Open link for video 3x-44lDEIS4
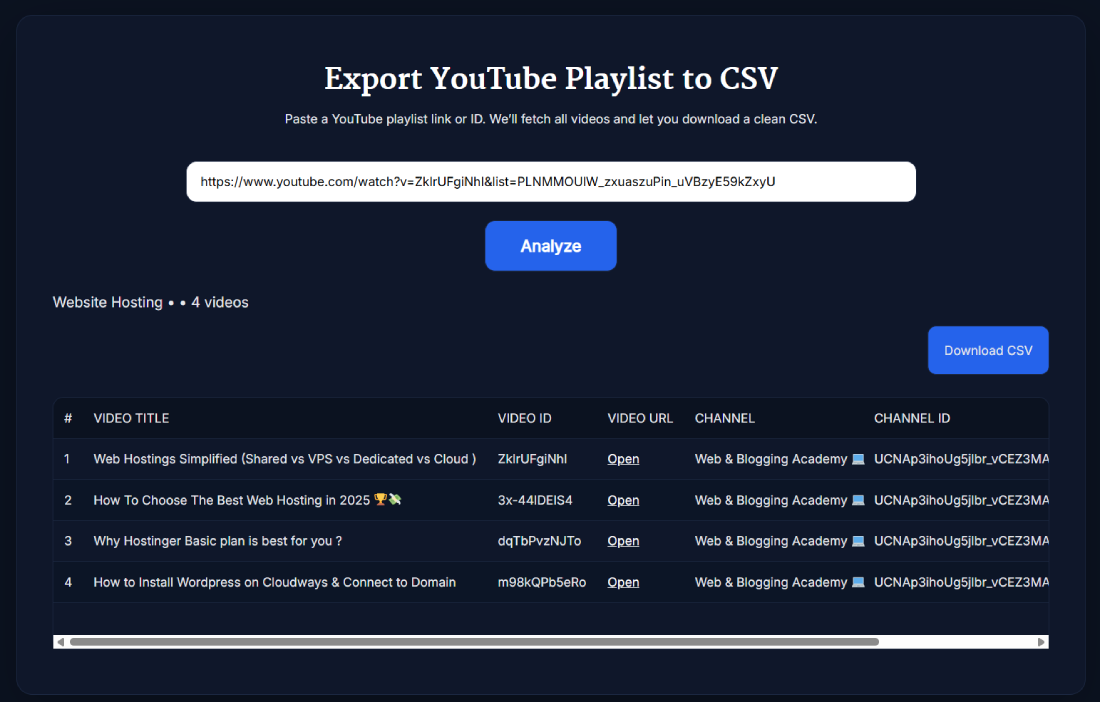 coord(623,500)
